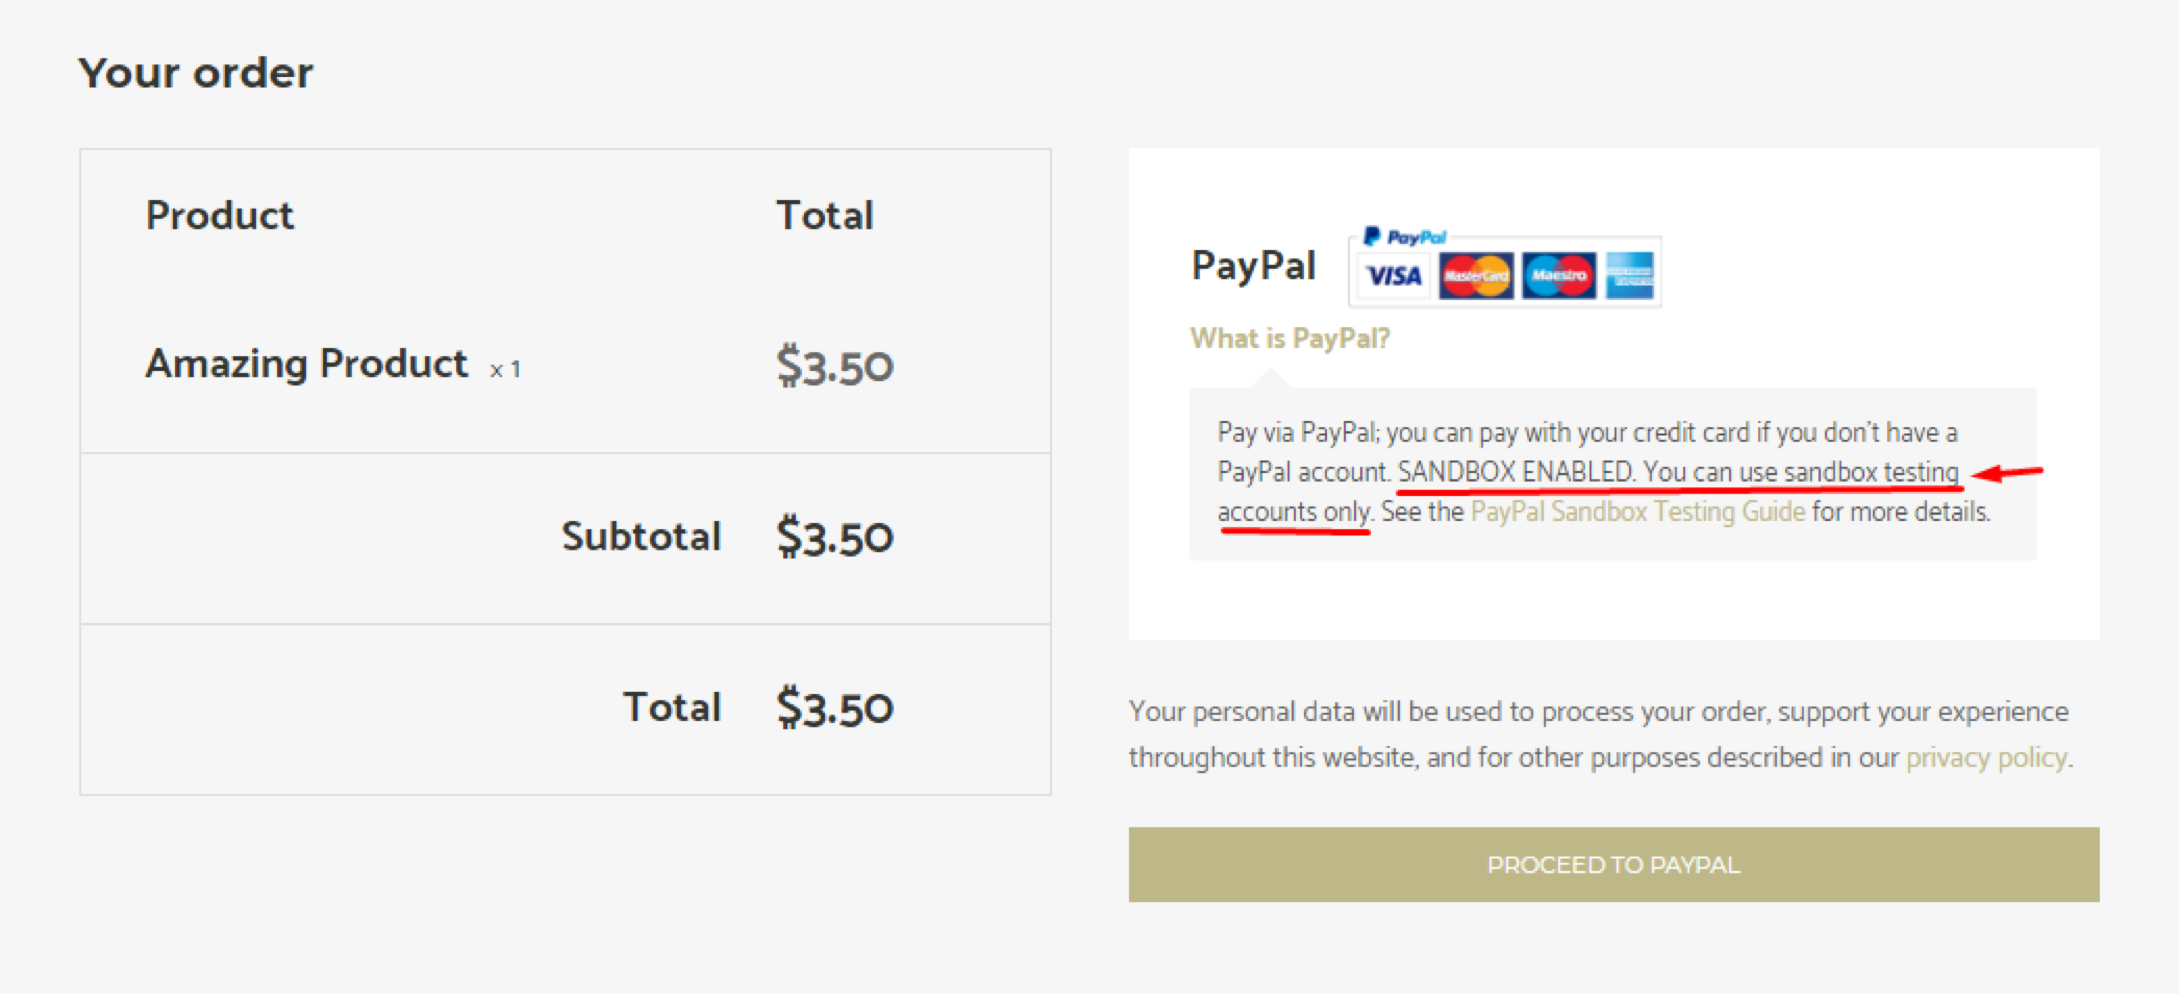Click the small PayPal logo above cards
The height and width of the screenshot is (994, 2179).
coord(1405,237)
